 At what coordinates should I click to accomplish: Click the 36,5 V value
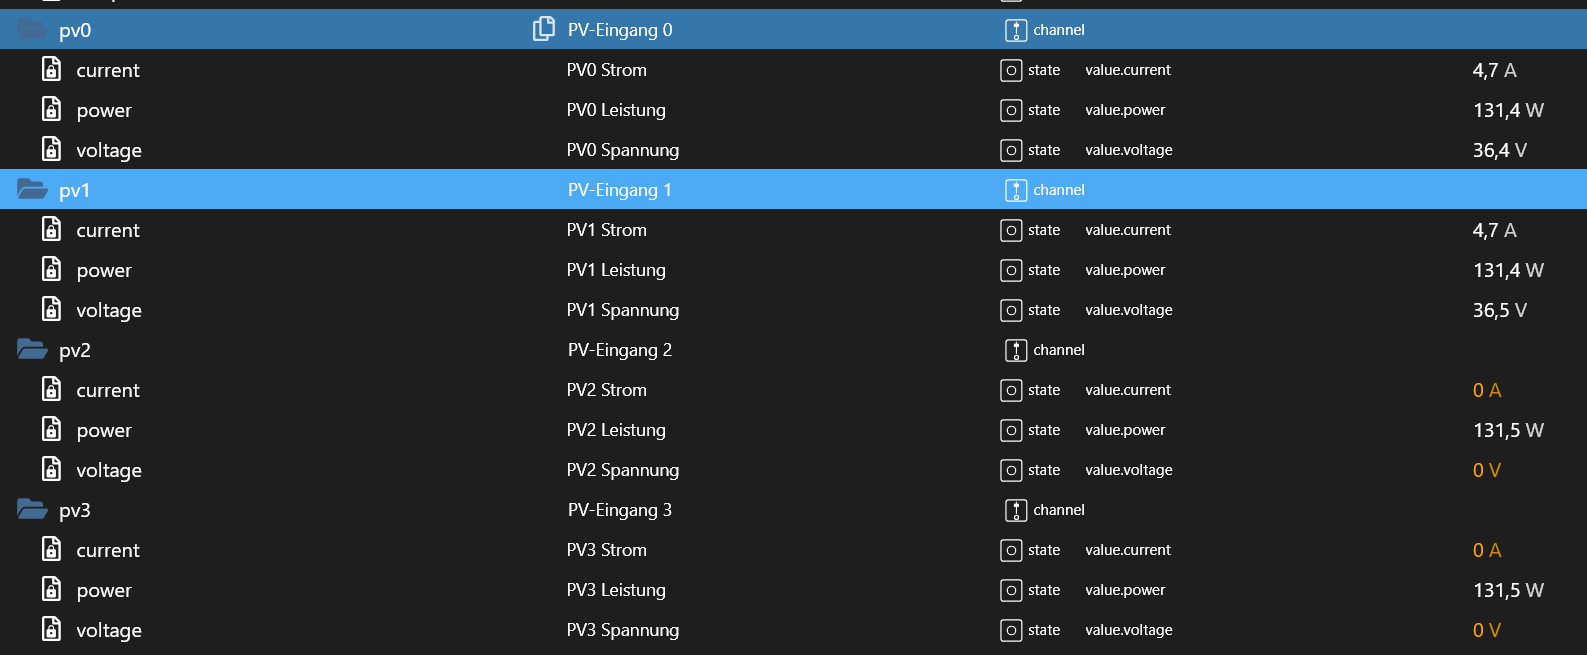[x=1500, y=311]
